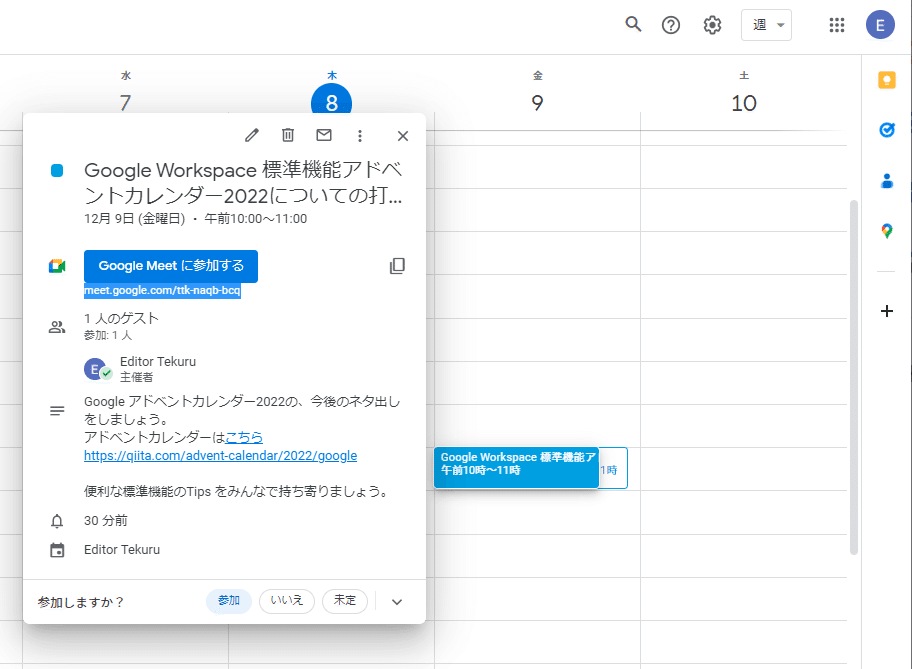Select 参加 to accept the invitation
The height and width of the screenshot is (669, 912).
(228, 601)
